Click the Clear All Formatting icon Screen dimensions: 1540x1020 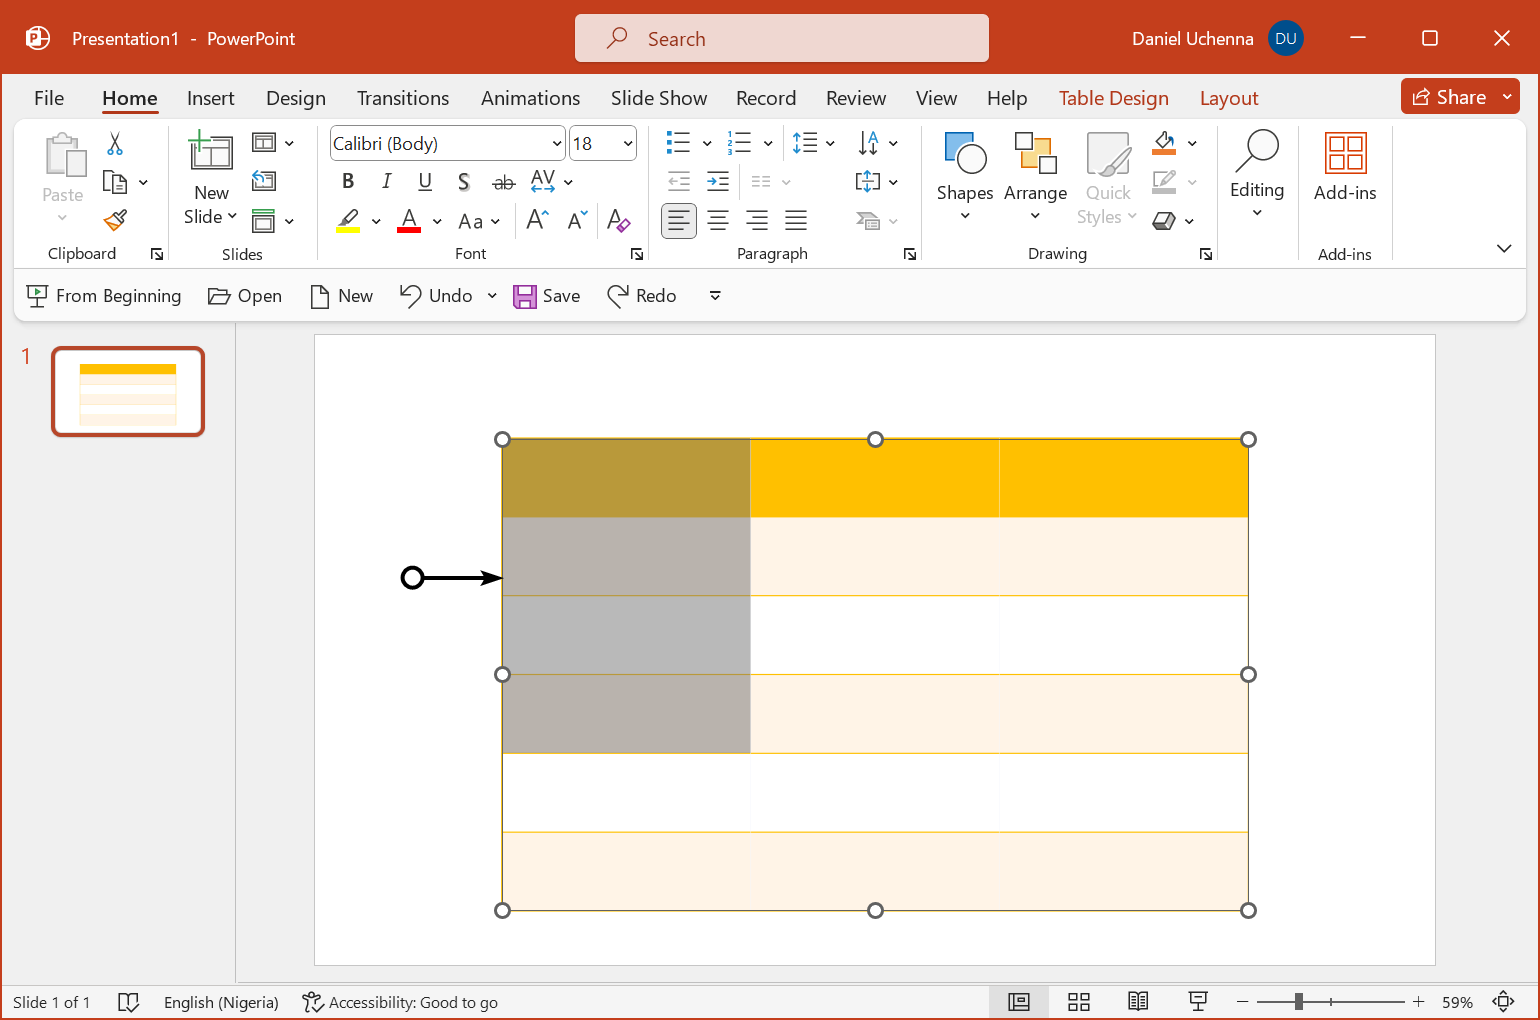pos(618,221)
